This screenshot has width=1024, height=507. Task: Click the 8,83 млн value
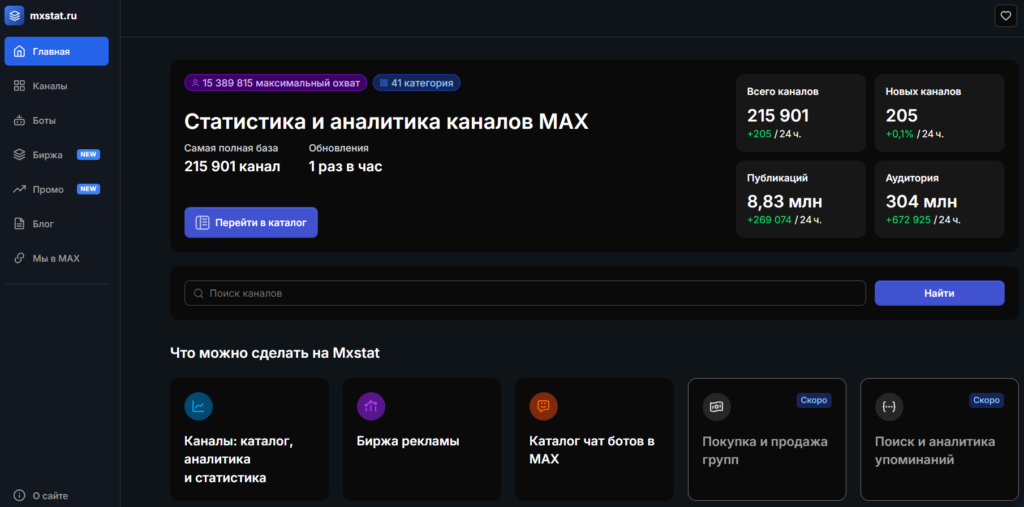tap(784, 201)
